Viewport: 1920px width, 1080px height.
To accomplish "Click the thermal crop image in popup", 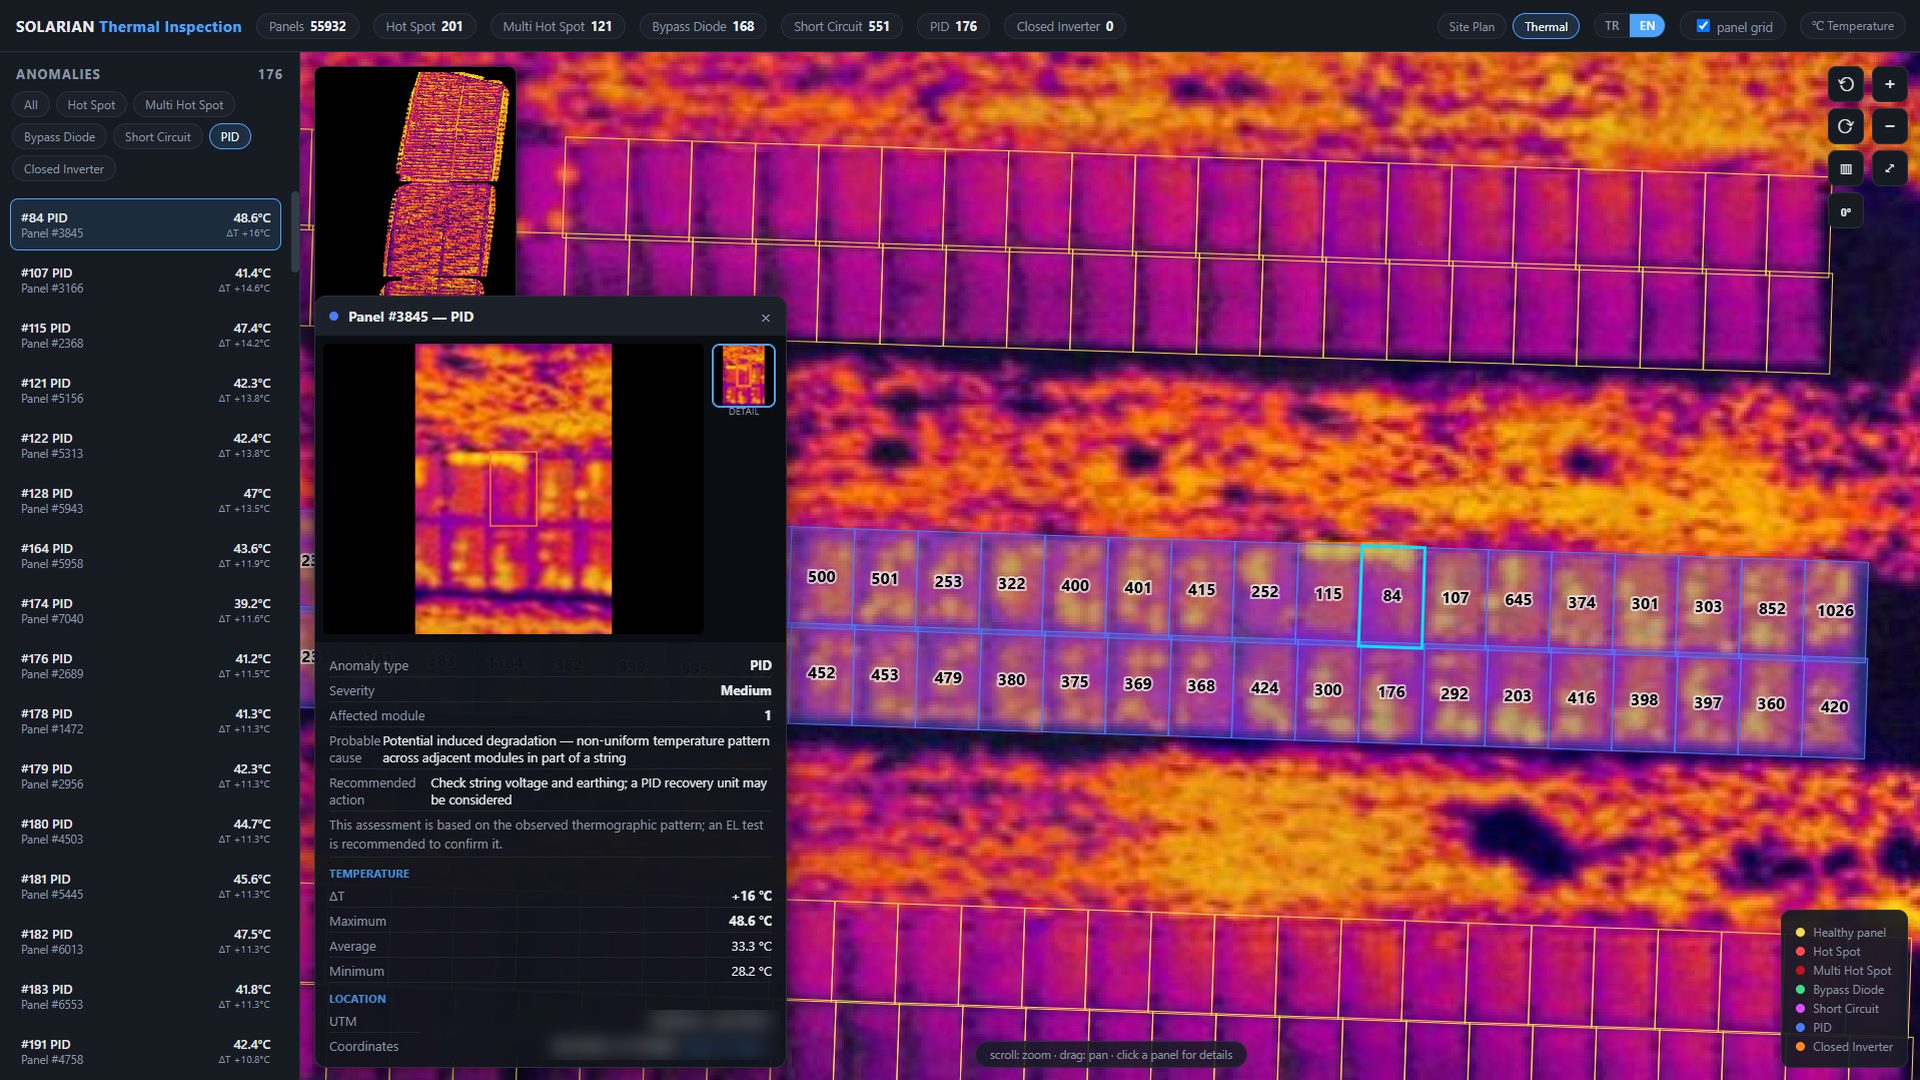I will 513,489.
